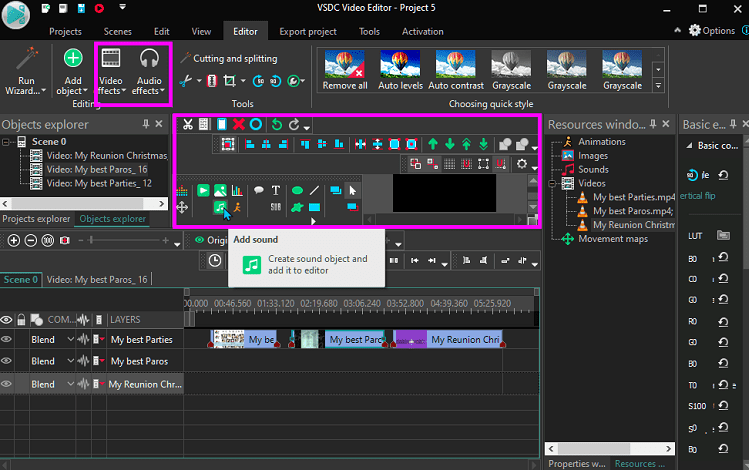Click the clock icon in timeline toolbar

pyautogui.click(x=215, y=260)
